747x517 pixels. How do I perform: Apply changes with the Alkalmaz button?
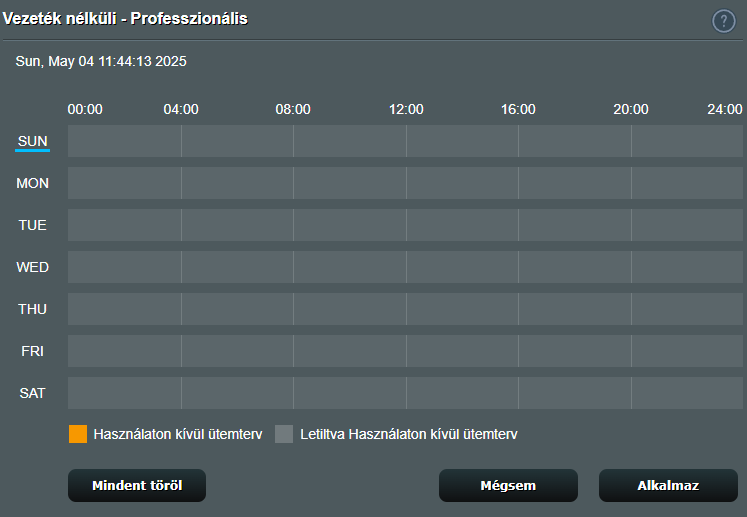(x=668, y=485)
